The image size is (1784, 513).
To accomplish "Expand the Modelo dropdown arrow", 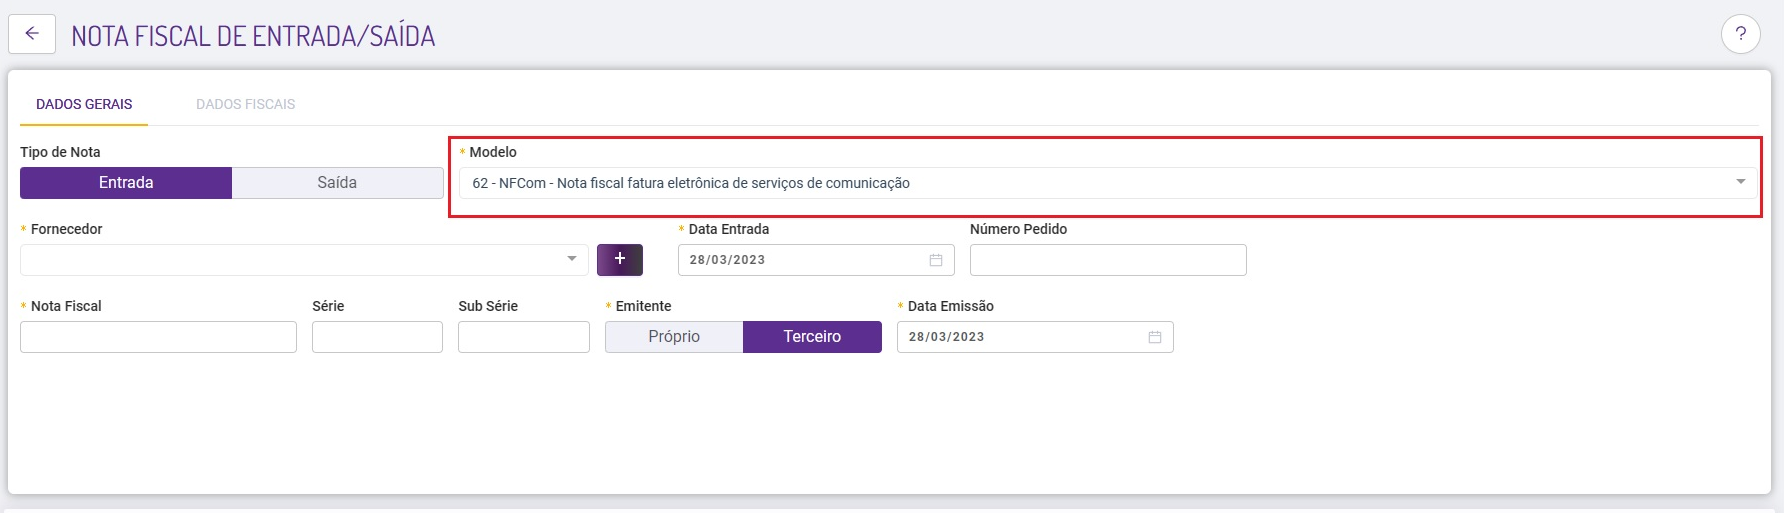I will pos(1741,182).
